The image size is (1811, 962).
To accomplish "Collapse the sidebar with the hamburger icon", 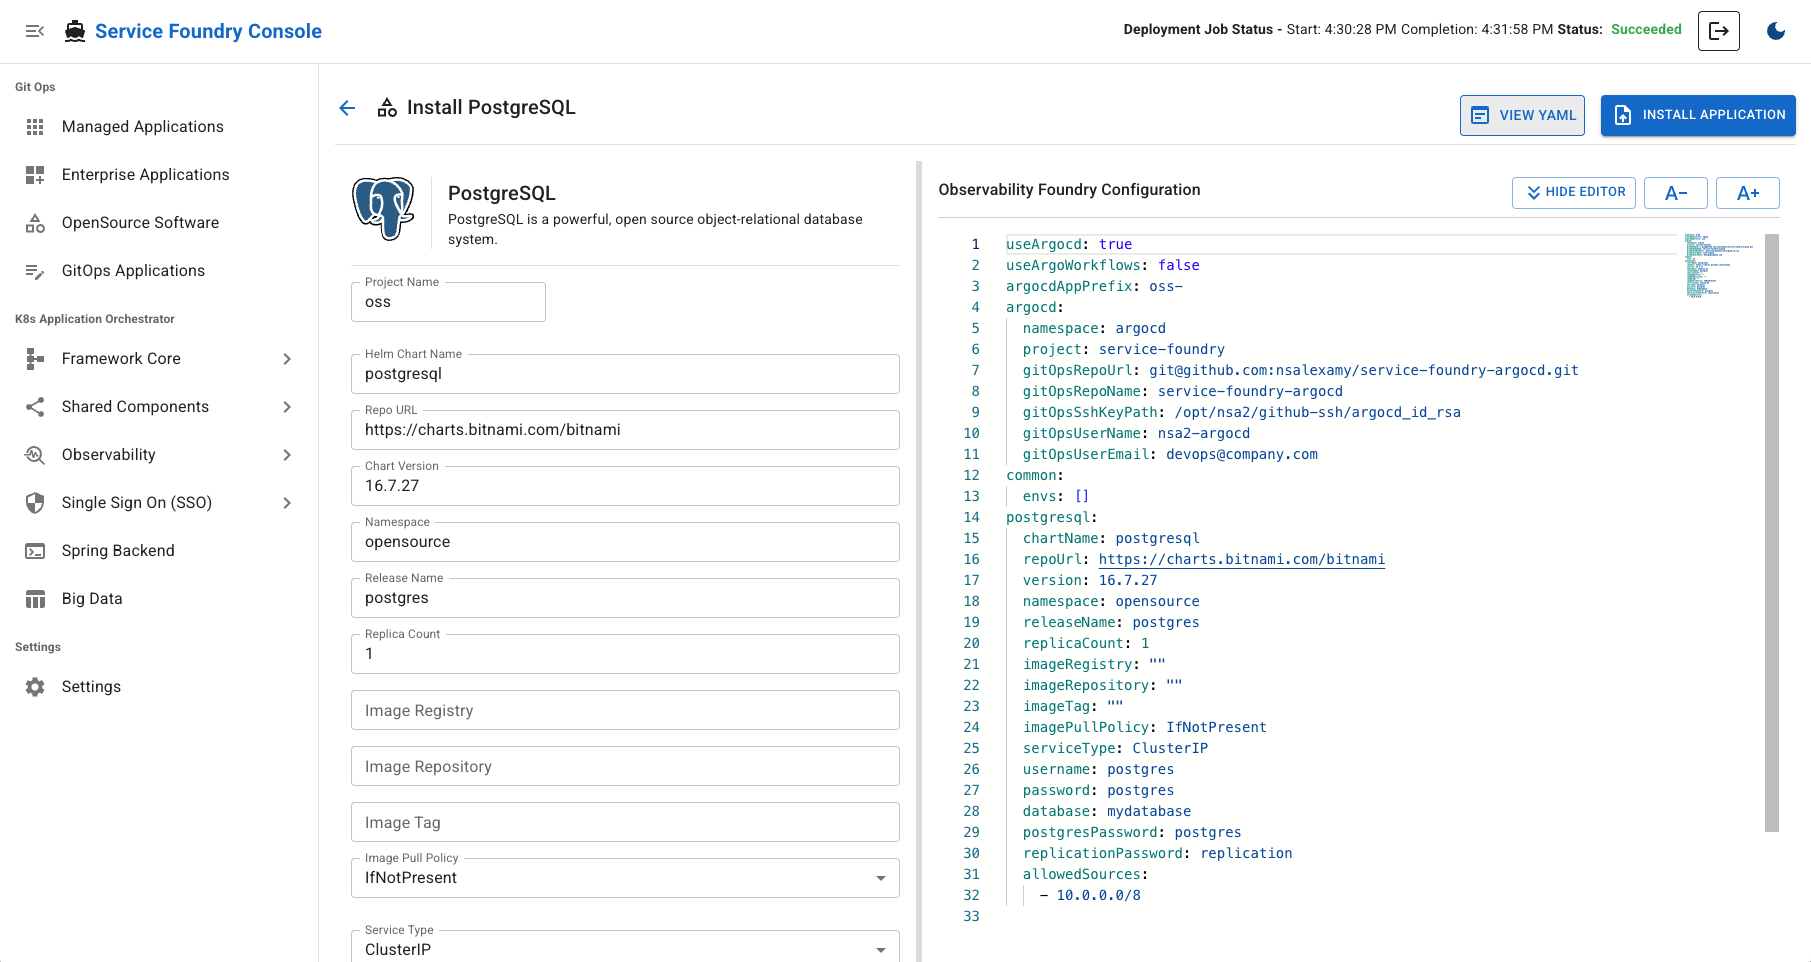I will [35, 31].
